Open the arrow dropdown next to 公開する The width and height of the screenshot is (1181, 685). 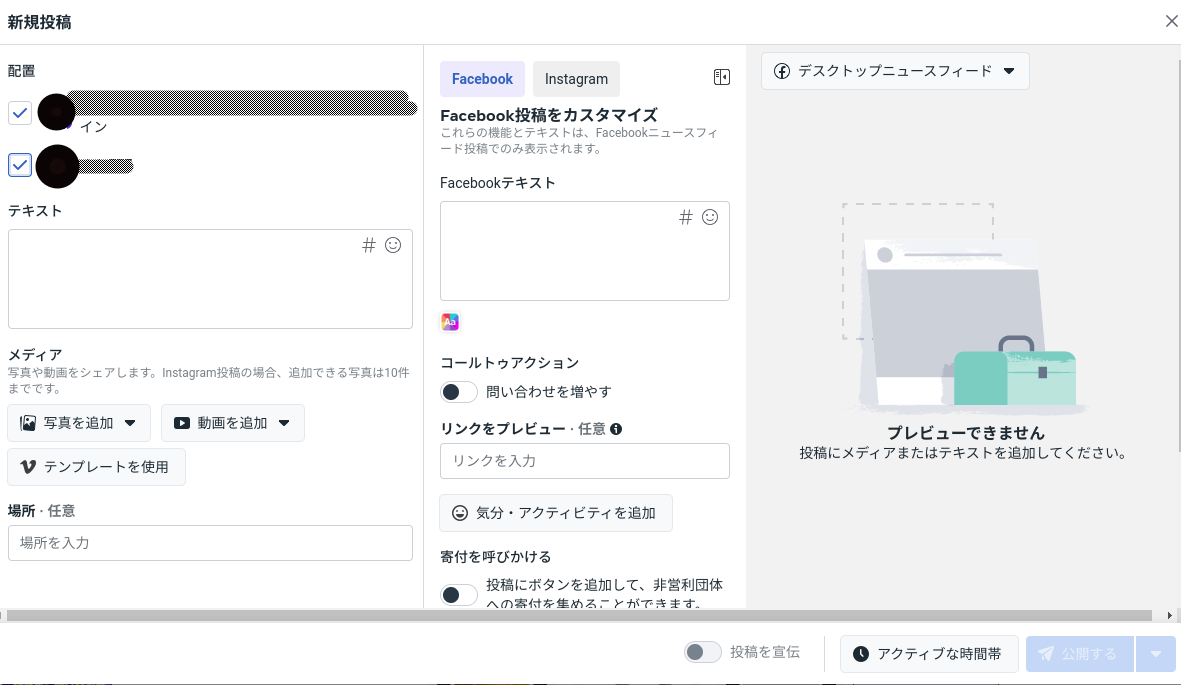click(x=1155, y=653)
